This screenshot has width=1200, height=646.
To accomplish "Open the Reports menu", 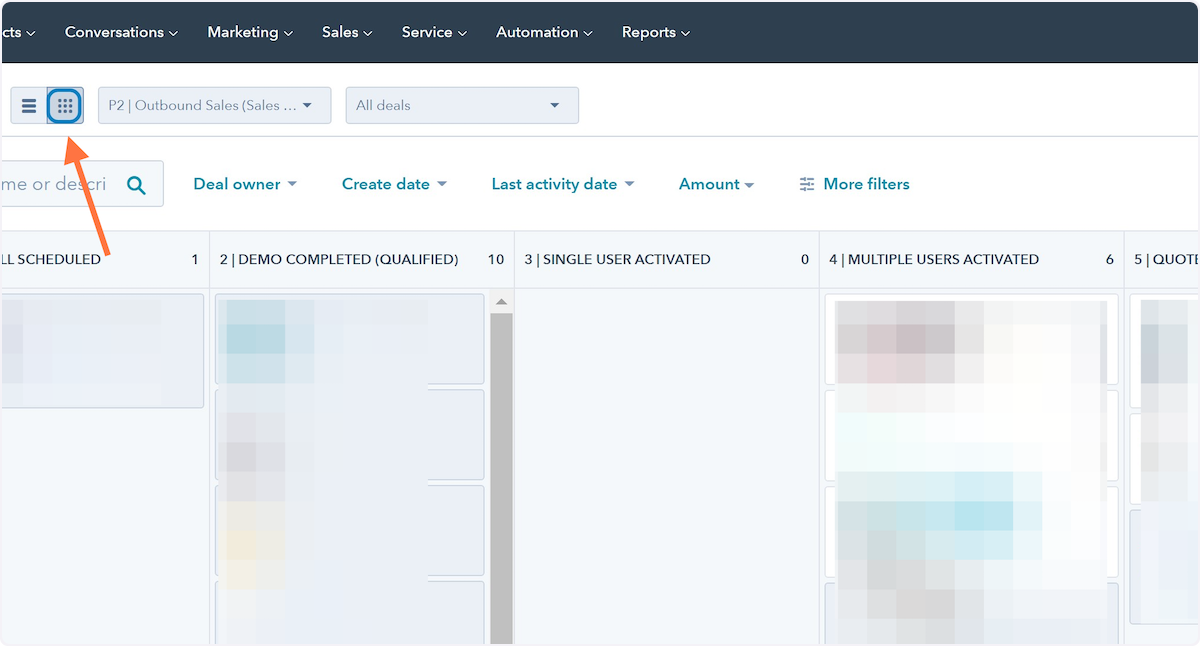I will point(655,32).
